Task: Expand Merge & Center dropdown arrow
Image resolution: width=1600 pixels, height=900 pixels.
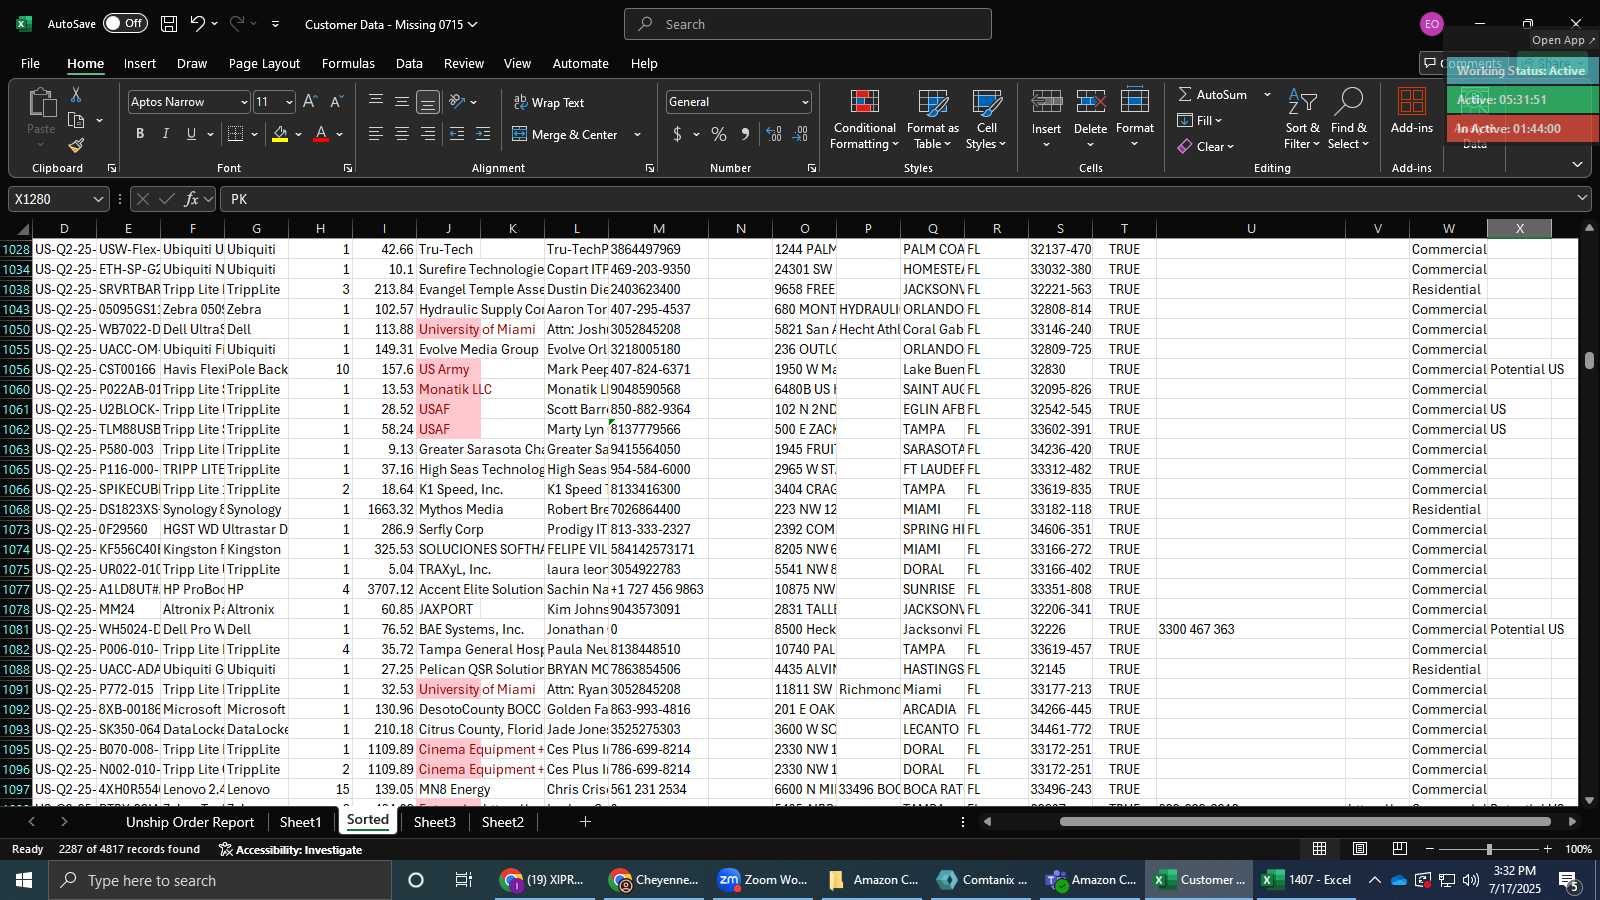Action: tap(638, 134)
